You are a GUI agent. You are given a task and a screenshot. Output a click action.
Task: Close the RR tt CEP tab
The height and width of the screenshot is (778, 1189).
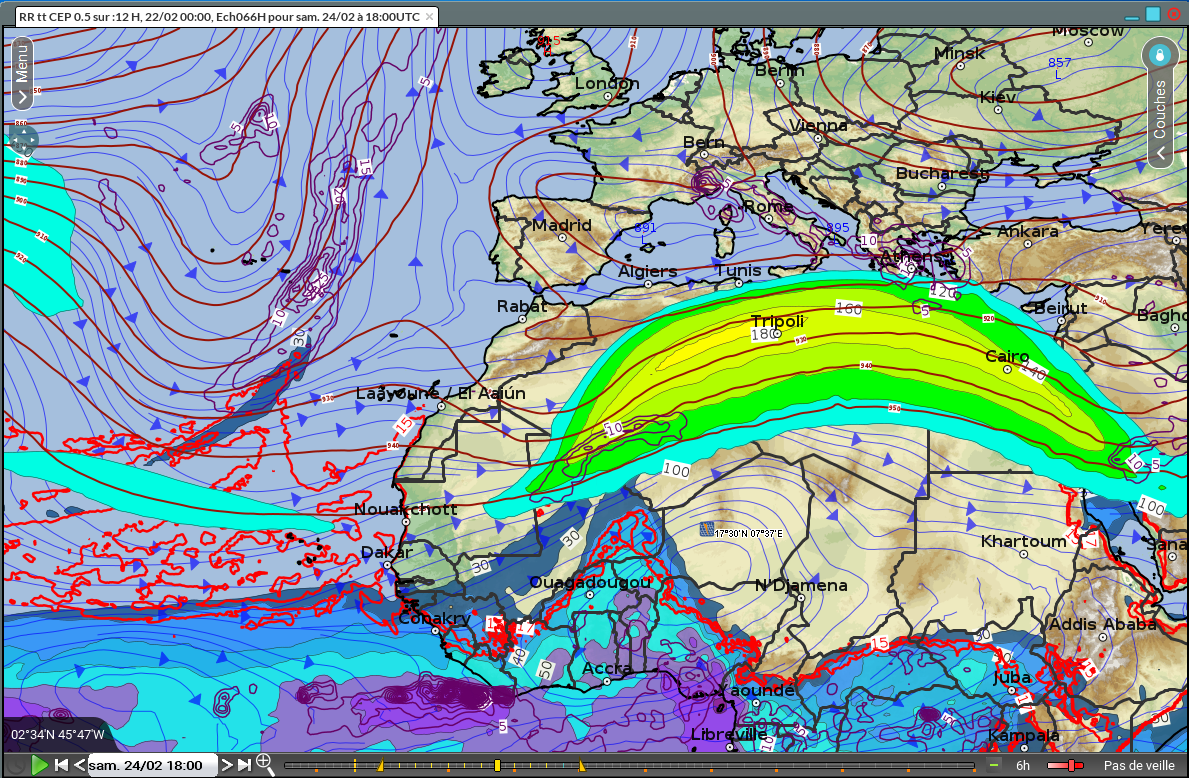pyautogui.click(x=429, y=17)
